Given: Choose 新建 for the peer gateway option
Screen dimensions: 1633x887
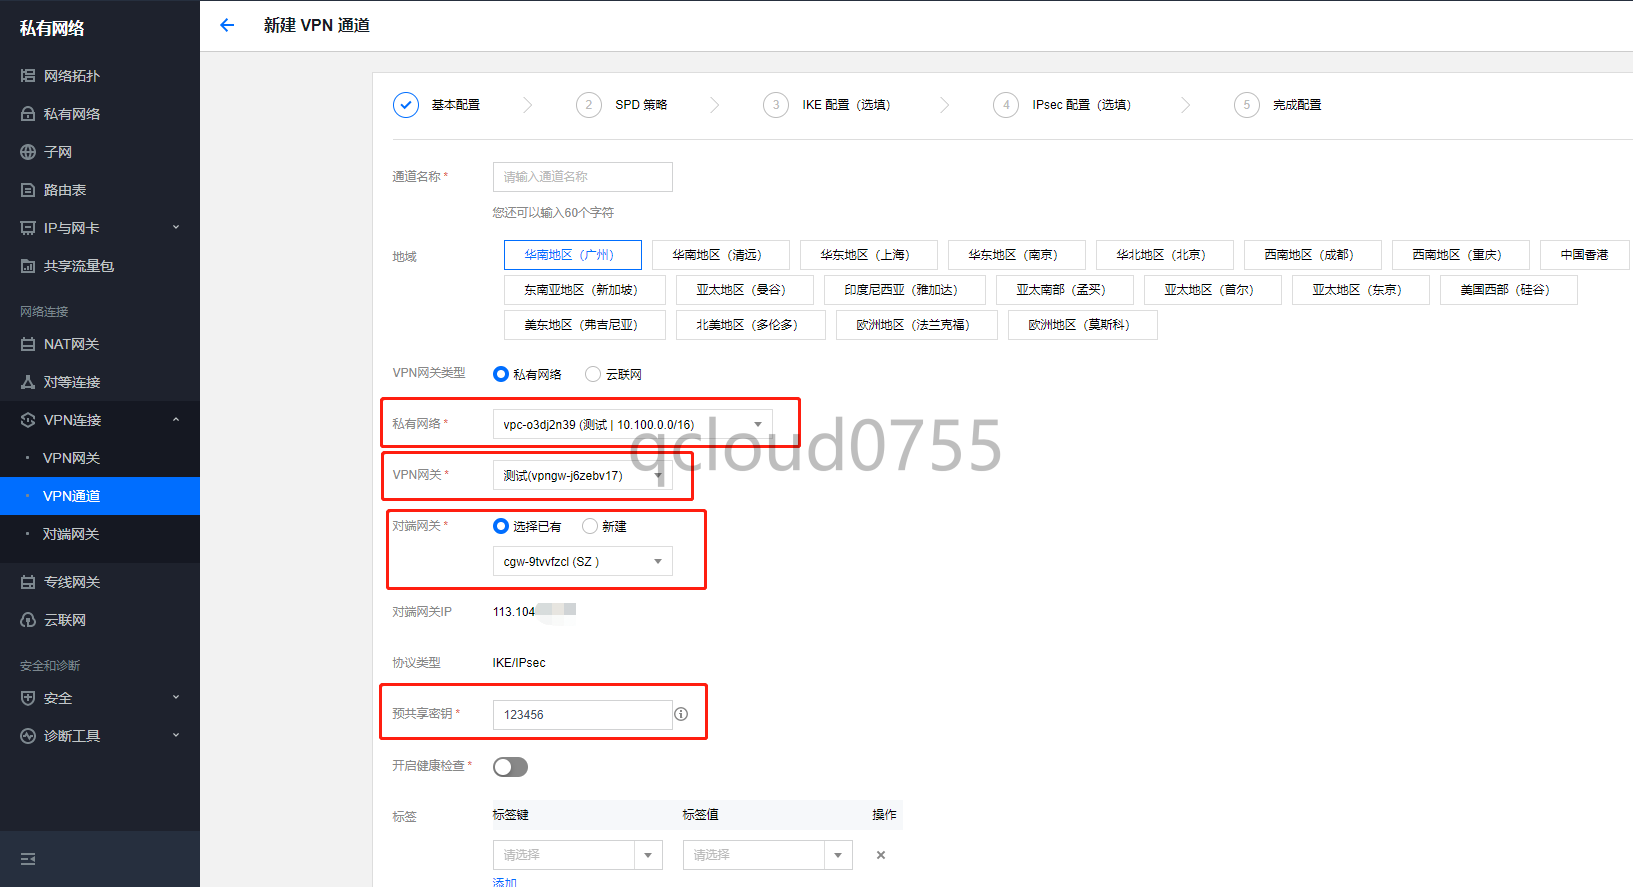Looking at the screenshot, I should point(590,526).
